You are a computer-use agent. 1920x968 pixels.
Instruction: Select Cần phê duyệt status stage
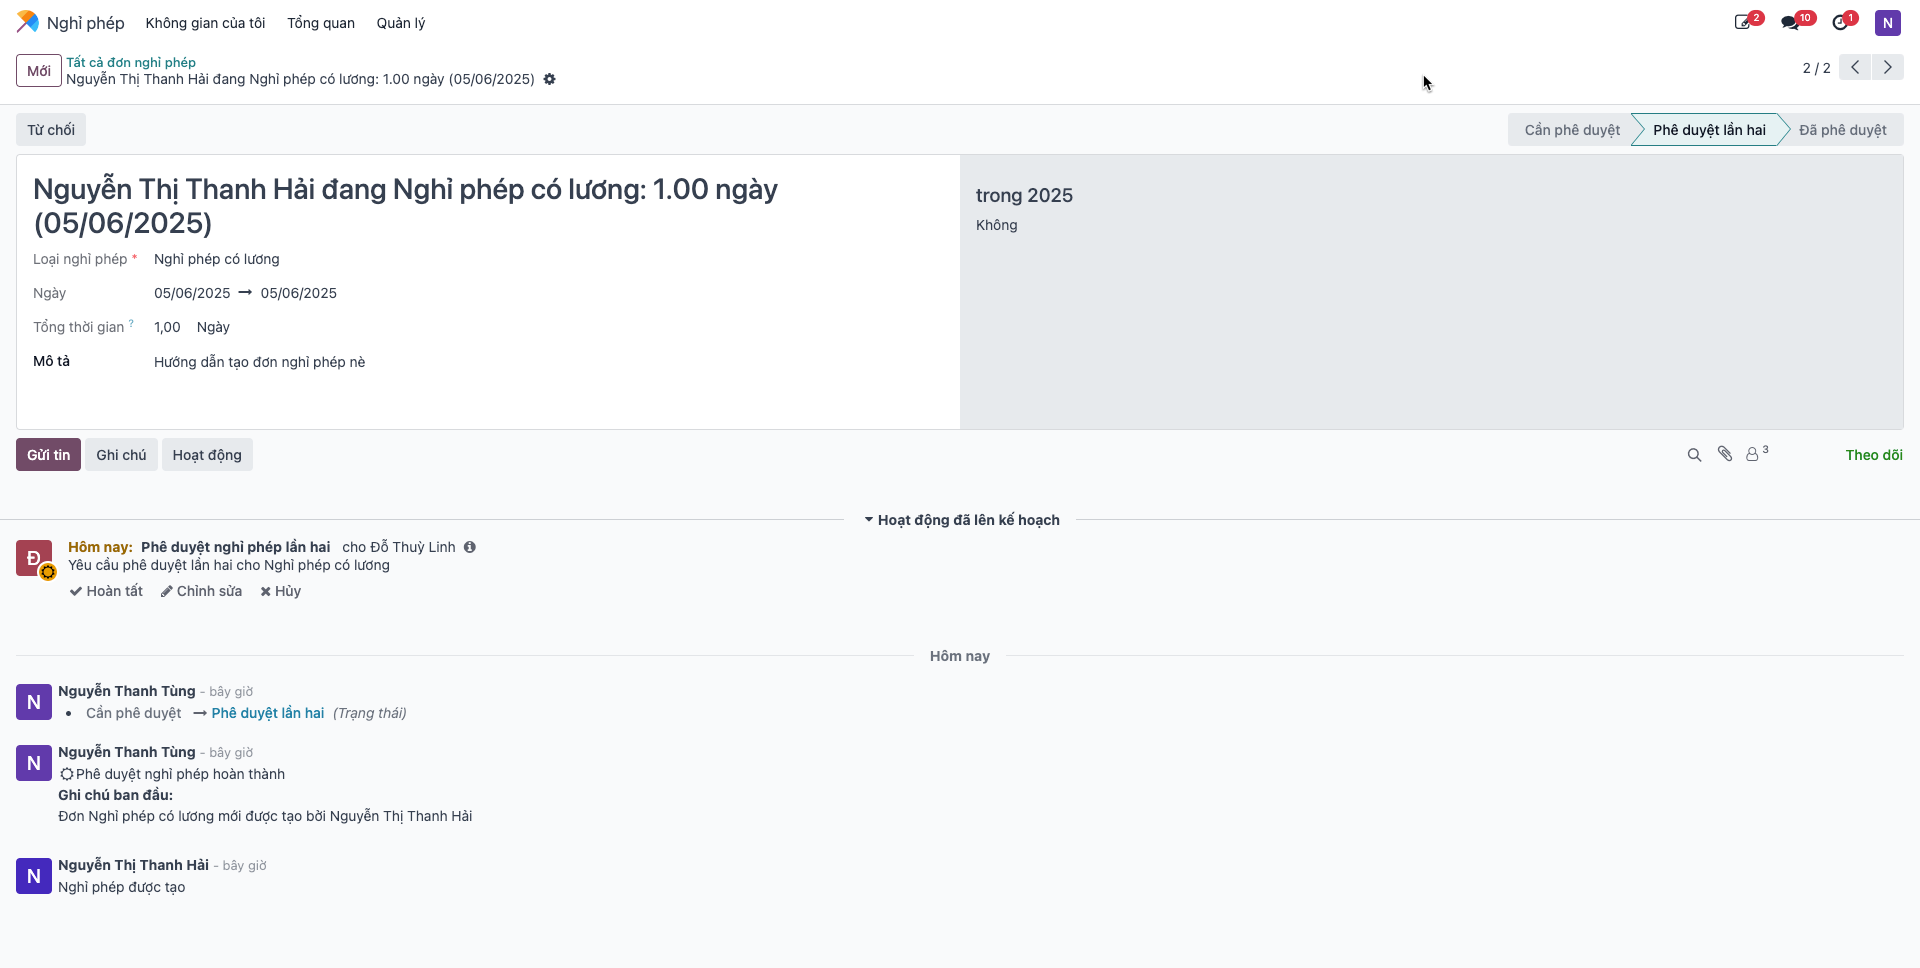(x=1572, y=130)
